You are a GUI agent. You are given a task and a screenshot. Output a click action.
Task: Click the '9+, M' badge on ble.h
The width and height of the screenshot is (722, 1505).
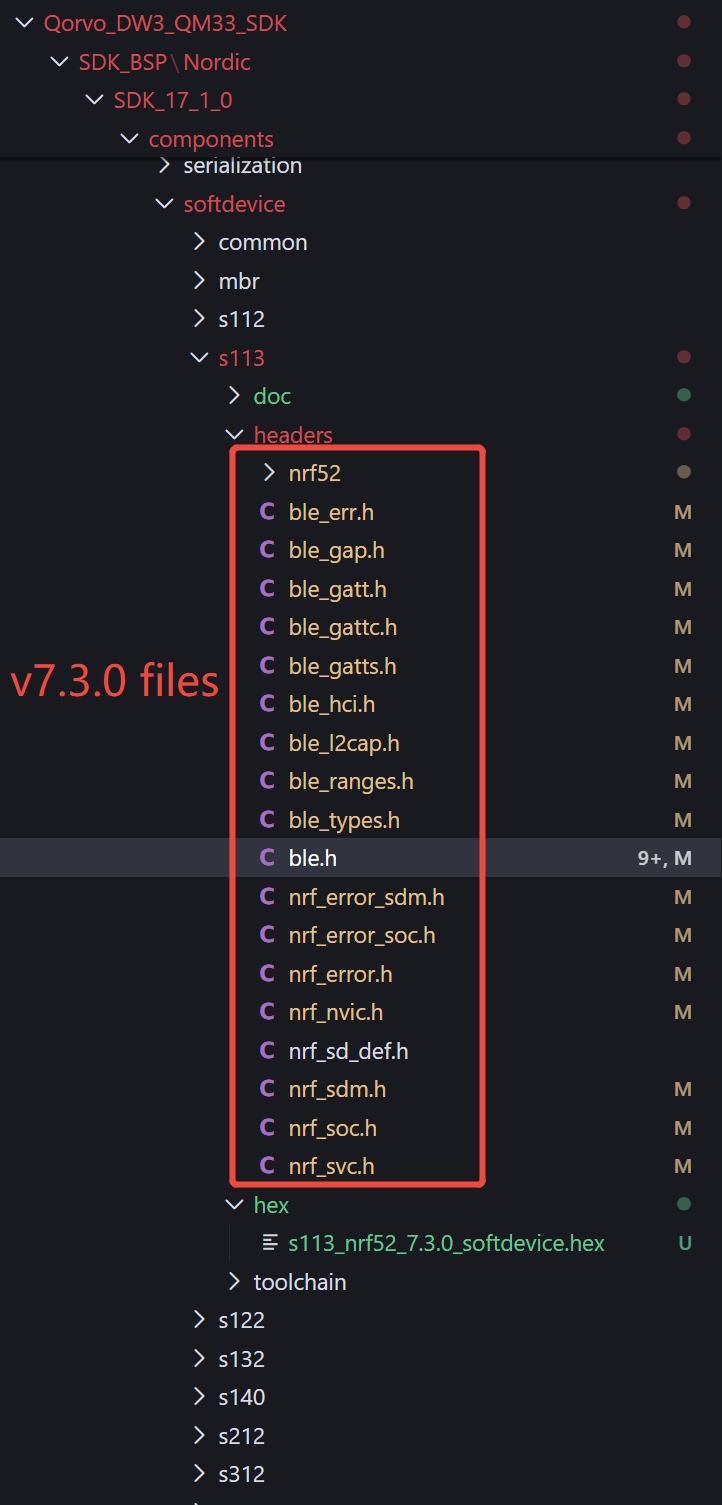click(x=665, y=858)
